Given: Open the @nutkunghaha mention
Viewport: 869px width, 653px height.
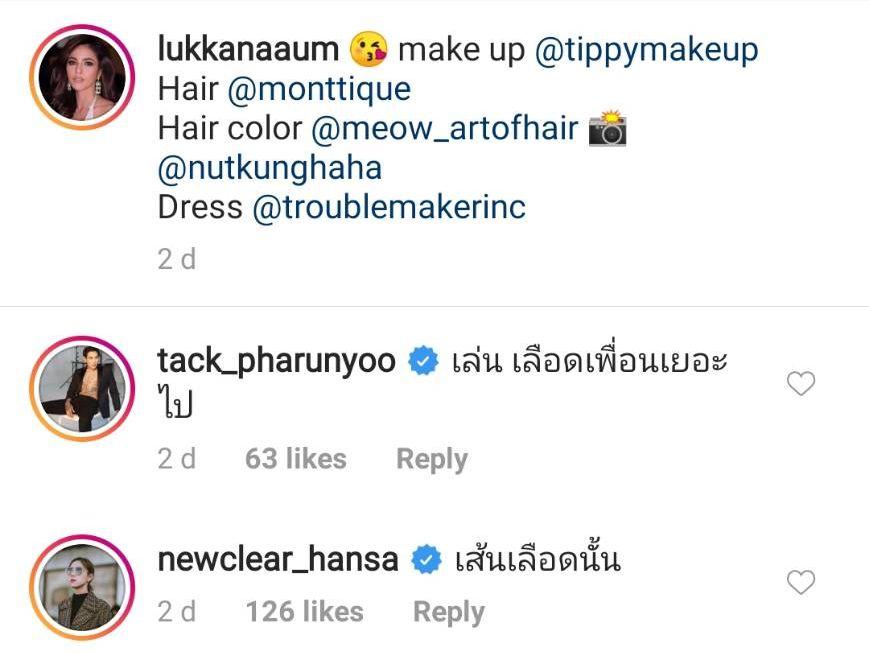Looking at the screenshot, I should click(x=270, y=168).
